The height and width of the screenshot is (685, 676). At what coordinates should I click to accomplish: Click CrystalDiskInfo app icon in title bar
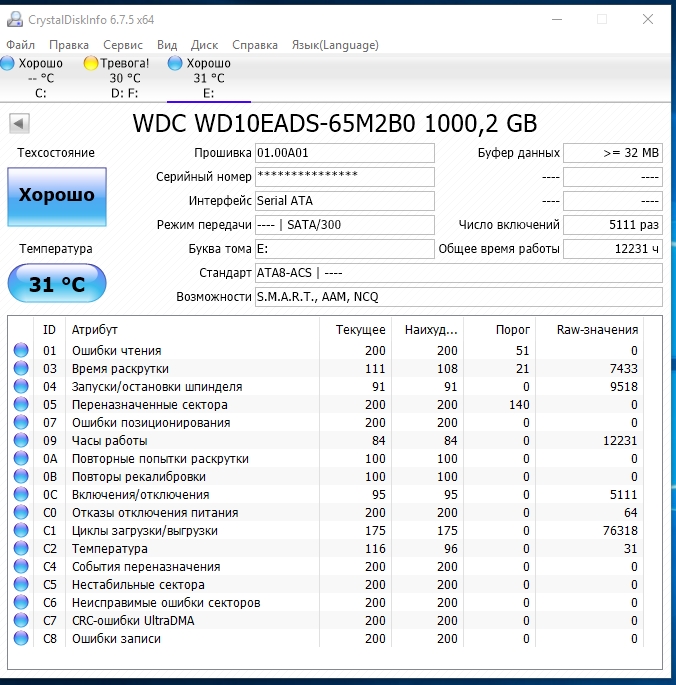click(13, 19)
